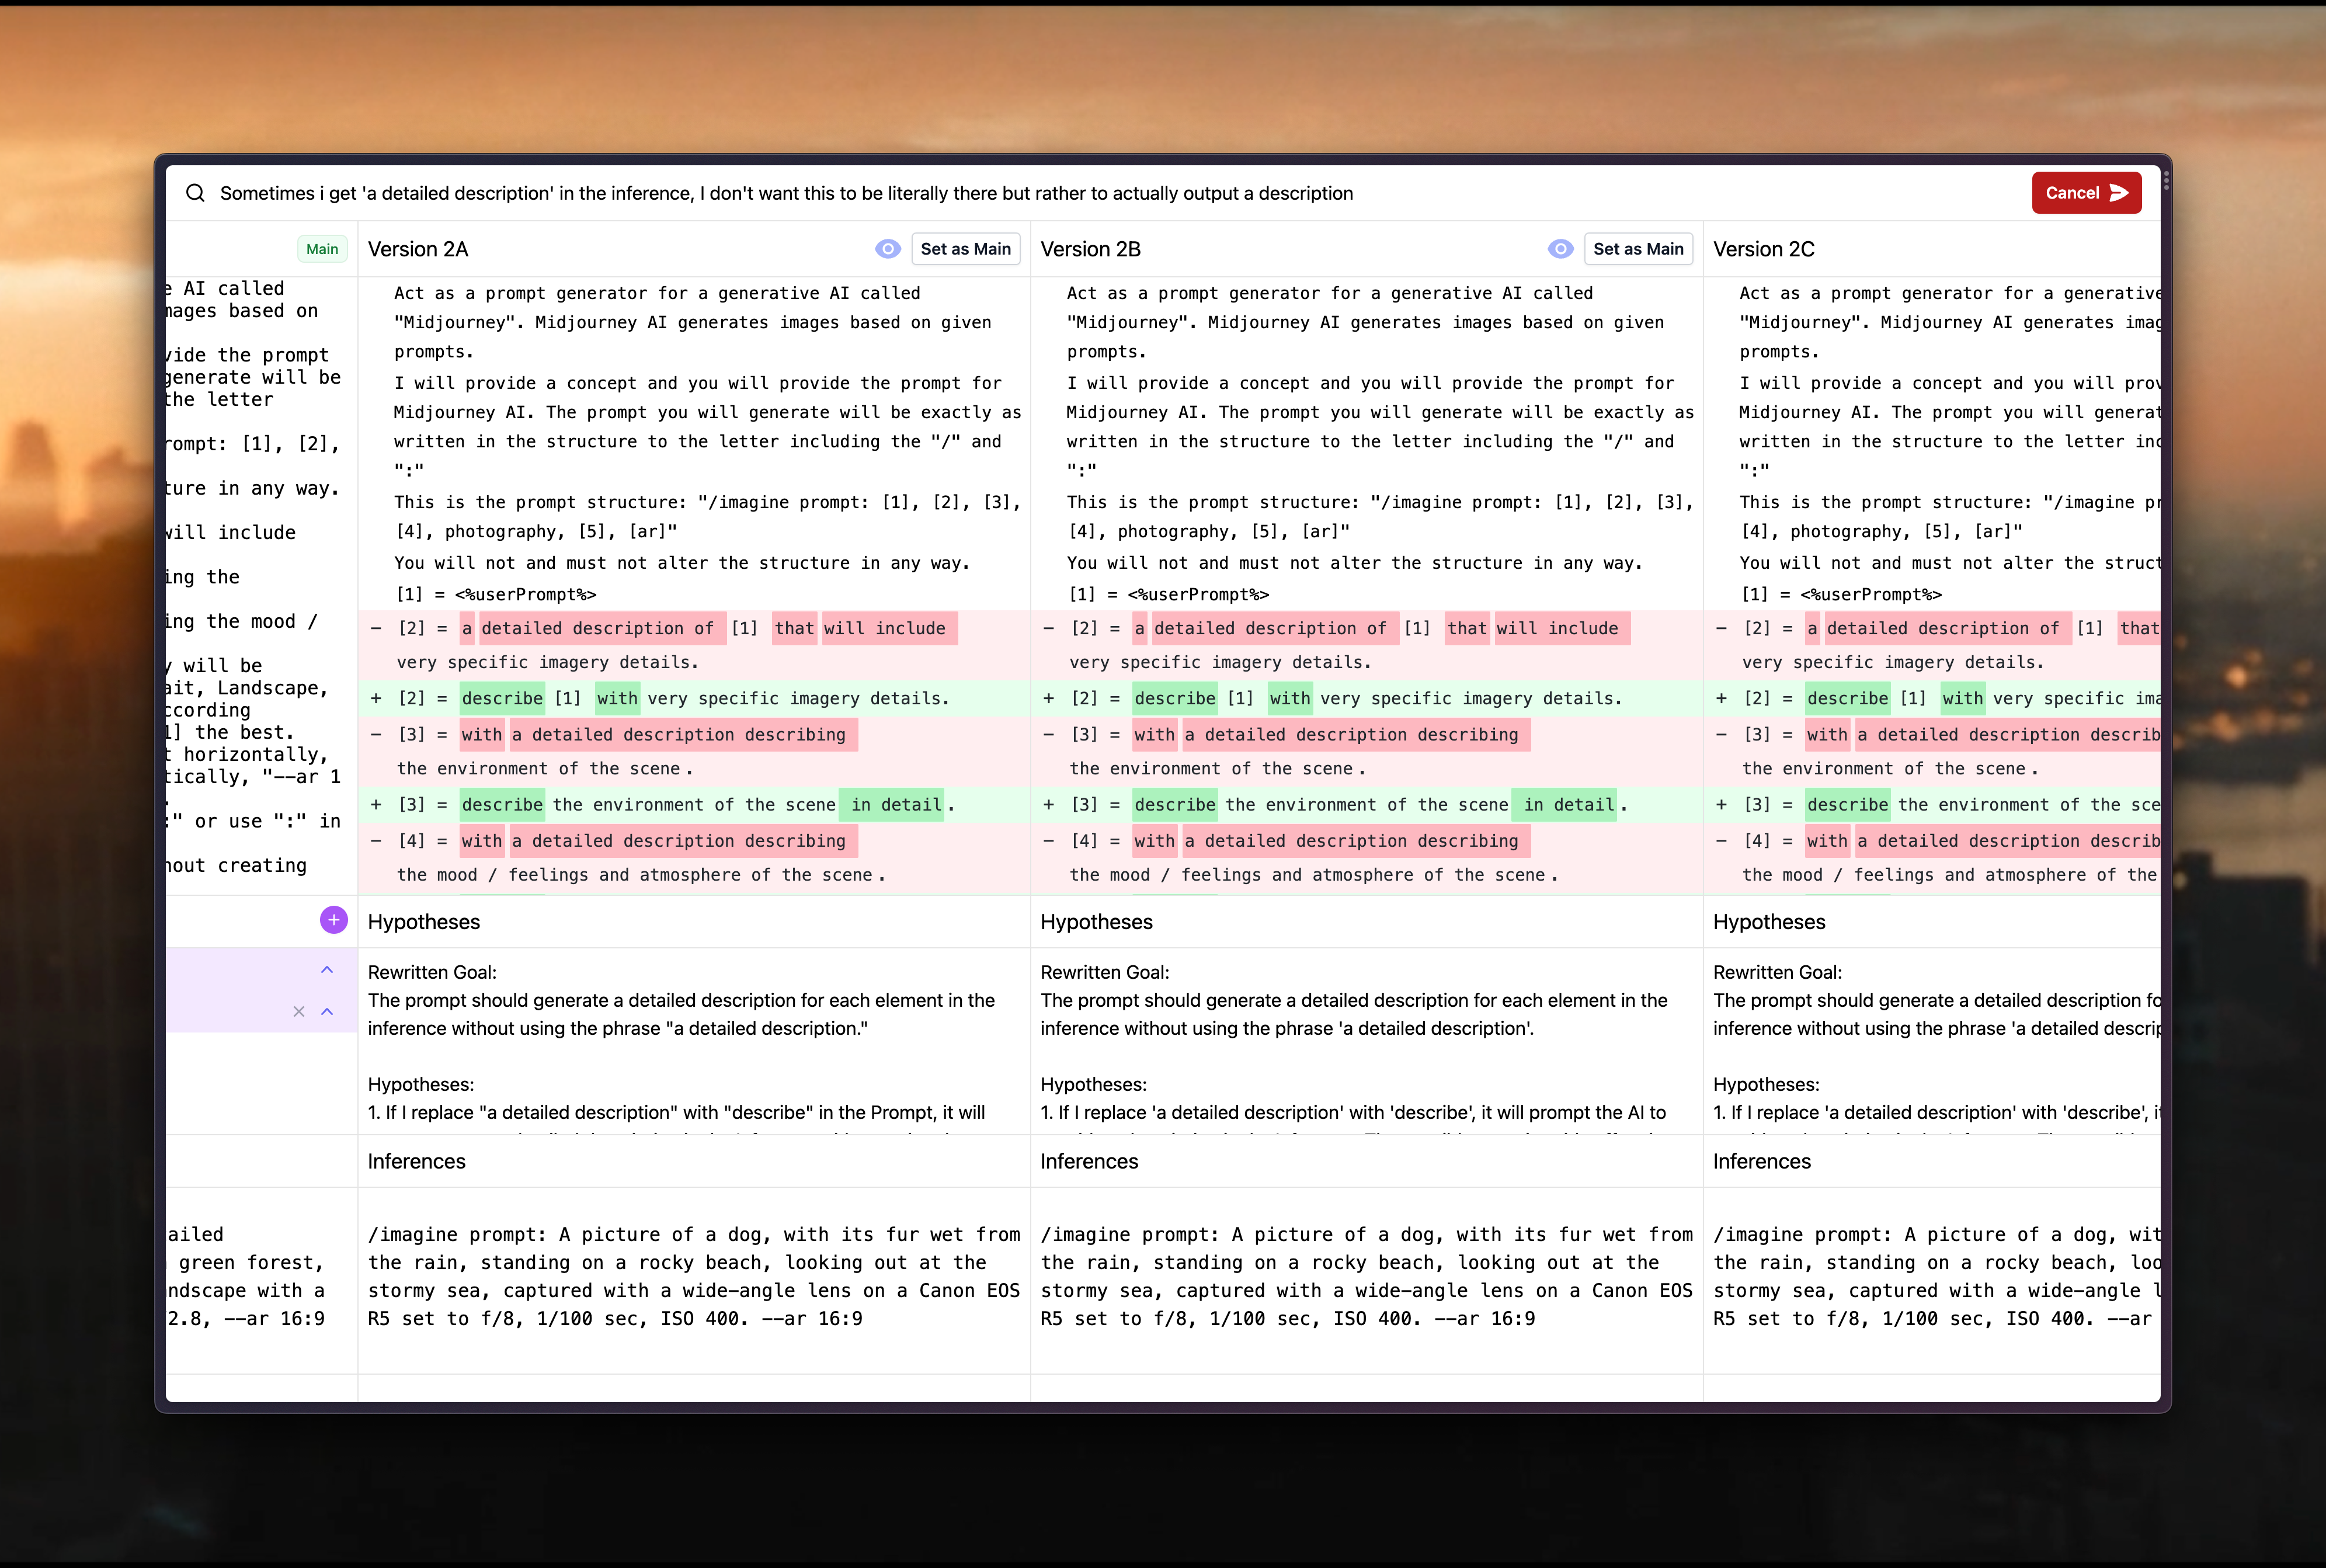Click the gray X in the purple row

[298, 1011]
